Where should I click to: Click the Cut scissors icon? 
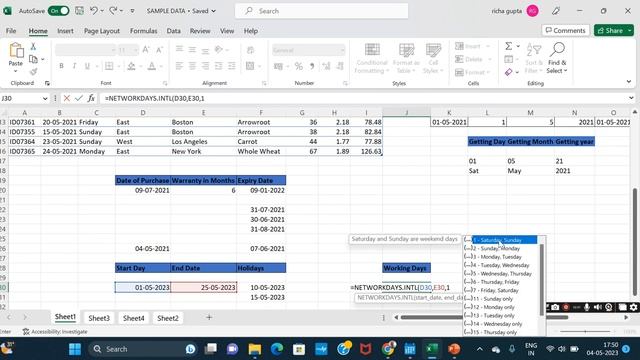[x=33, y=47]
